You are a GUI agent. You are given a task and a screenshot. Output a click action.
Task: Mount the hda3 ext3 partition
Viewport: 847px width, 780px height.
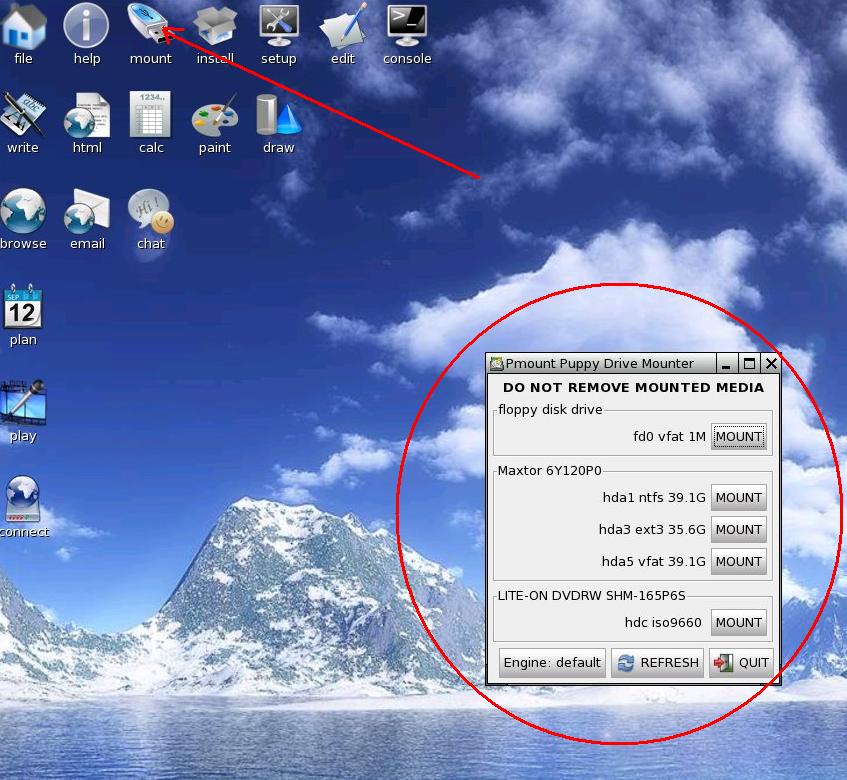pos(738,529)
